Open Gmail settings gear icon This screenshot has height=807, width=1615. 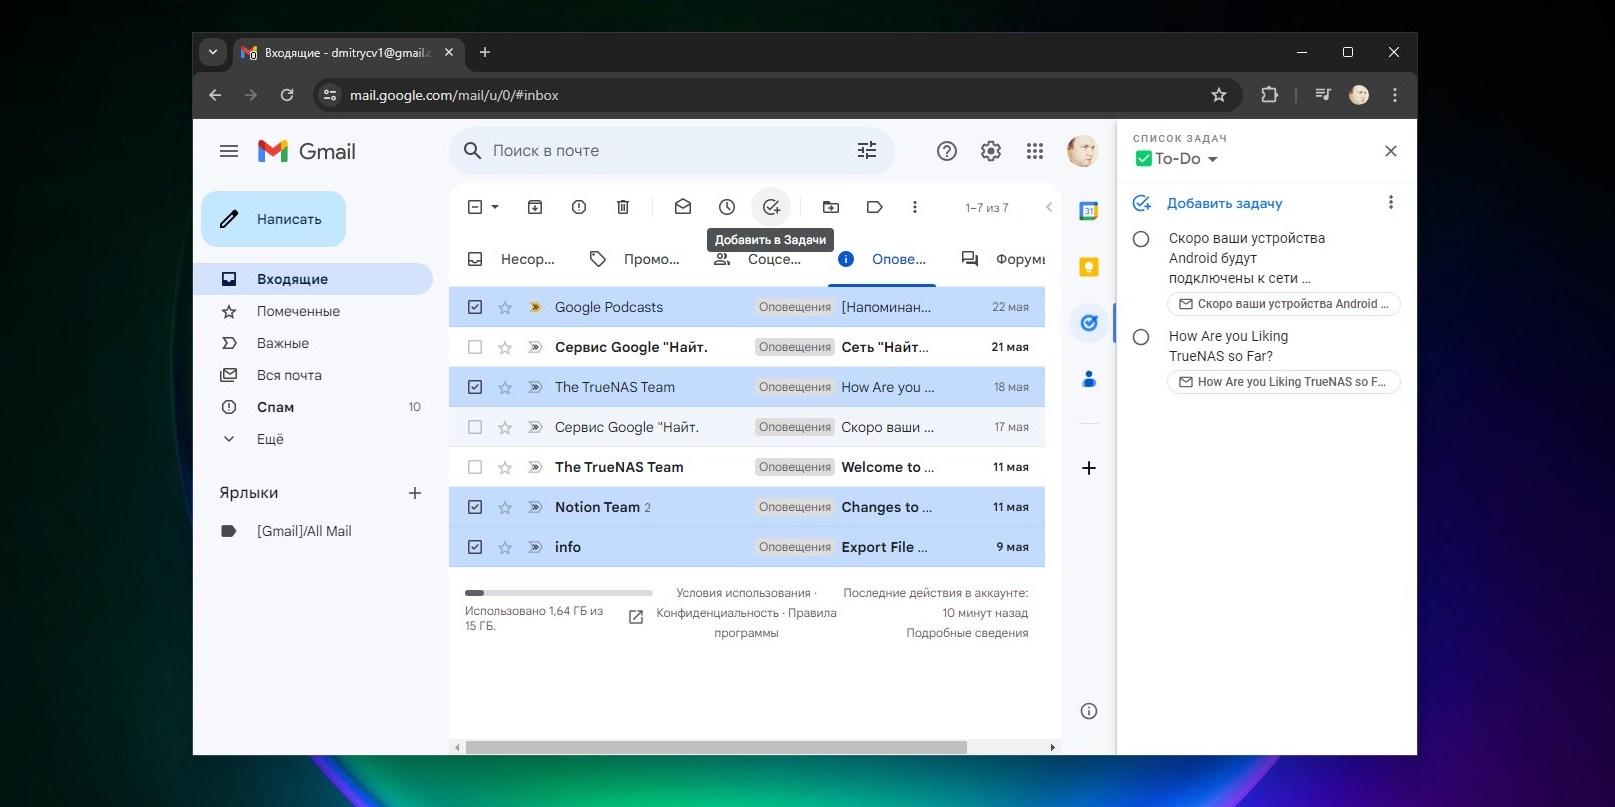(x=991, y=151)
